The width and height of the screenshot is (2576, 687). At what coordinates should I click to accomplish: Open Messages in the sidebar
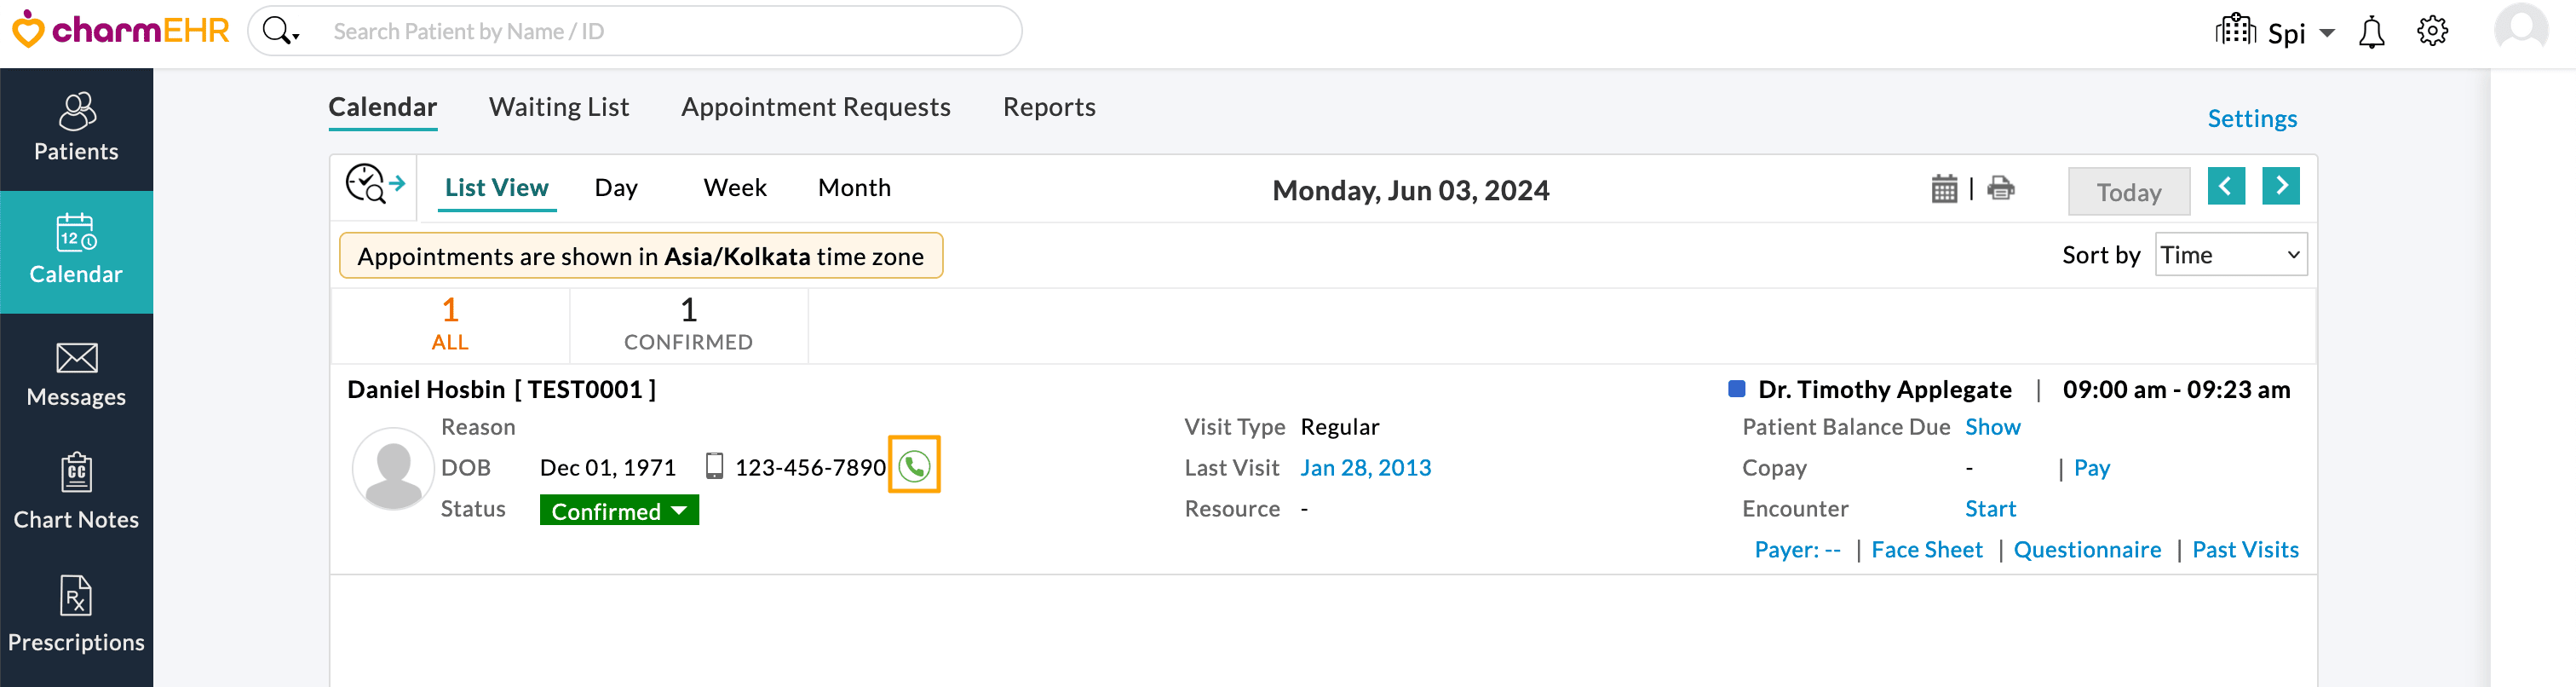pos(76,374)
